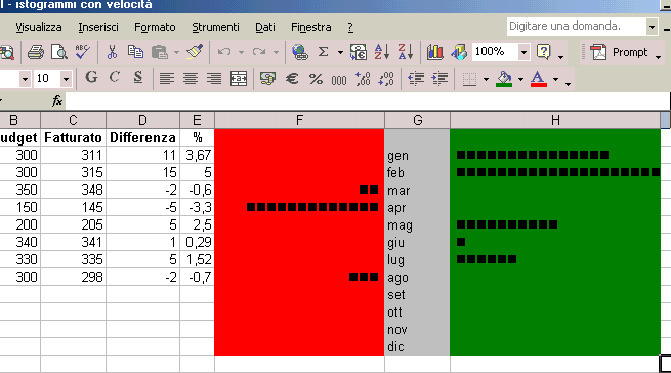Viewport: 671px width, 373px height.
Task: Merge and center cells
Action: 238,79
